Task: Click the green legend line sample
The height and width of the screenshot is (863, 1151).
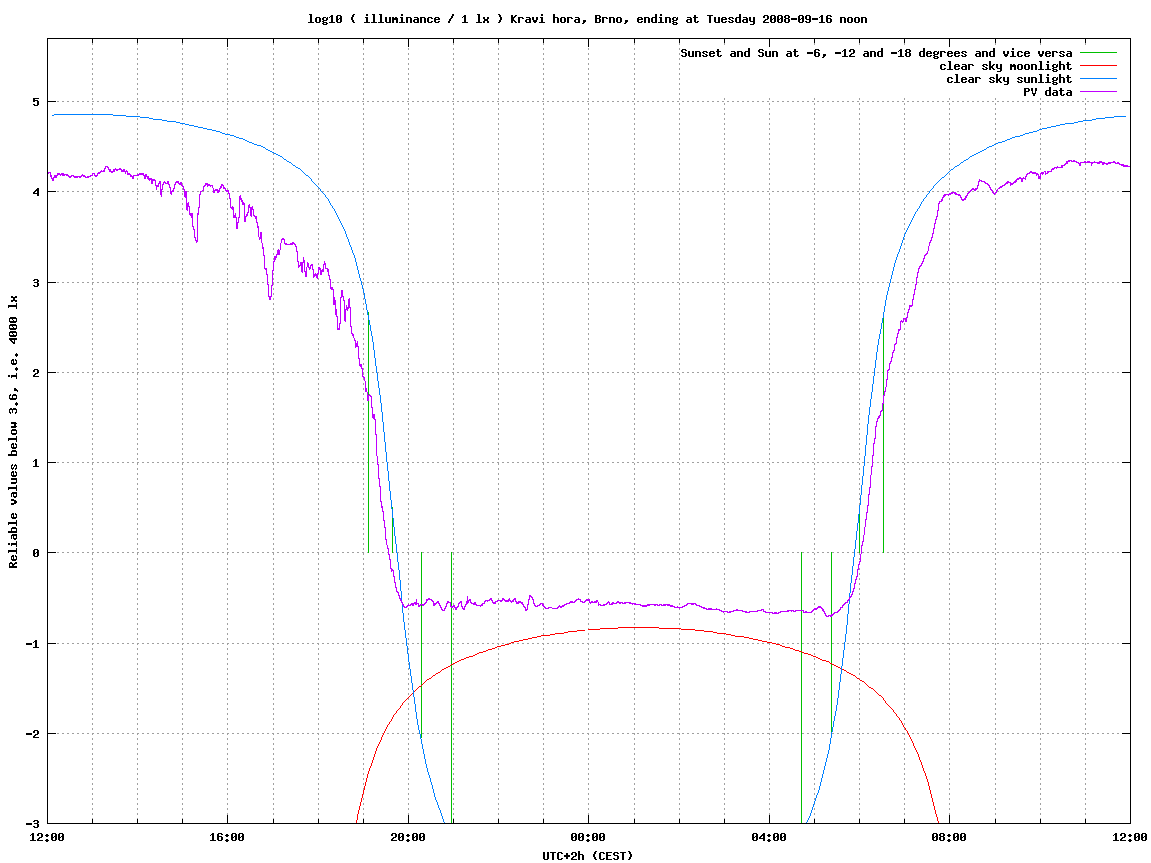Action: (x=1097, y=53)
